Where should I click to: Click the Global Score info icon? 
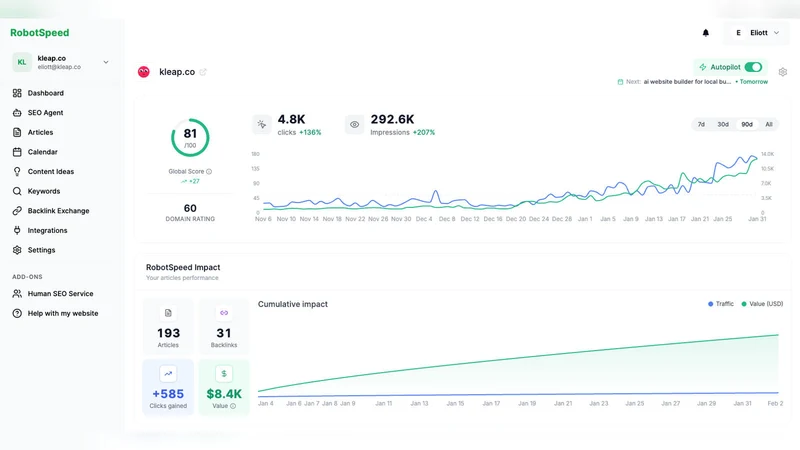pyautogui.click(x=209, y=171)
